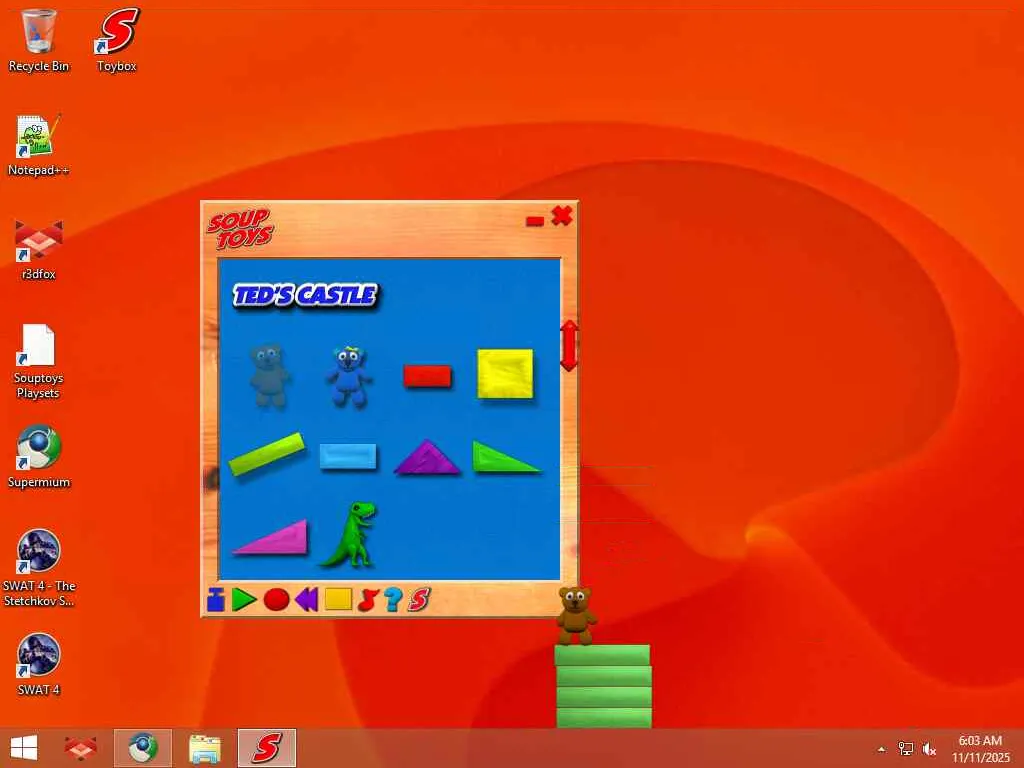Viewport: 1024px width, 768px height.
Task: Click the red up-down scroll arrow
Action: [x=569, y=345]
